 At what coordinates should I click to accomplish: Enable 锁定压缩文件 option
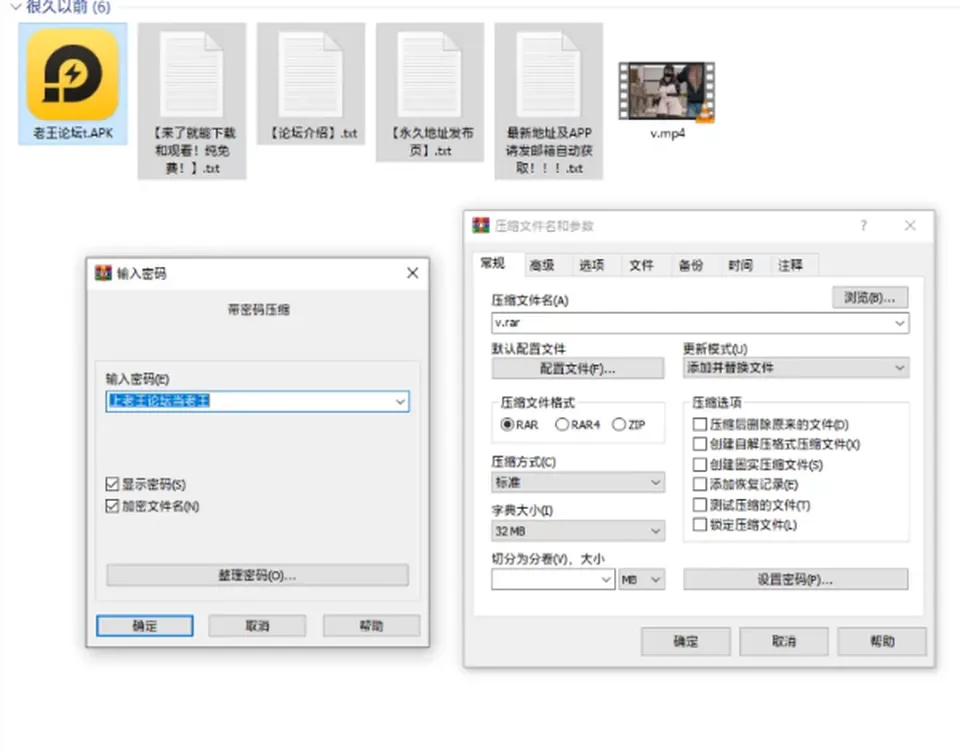[700, 525]
